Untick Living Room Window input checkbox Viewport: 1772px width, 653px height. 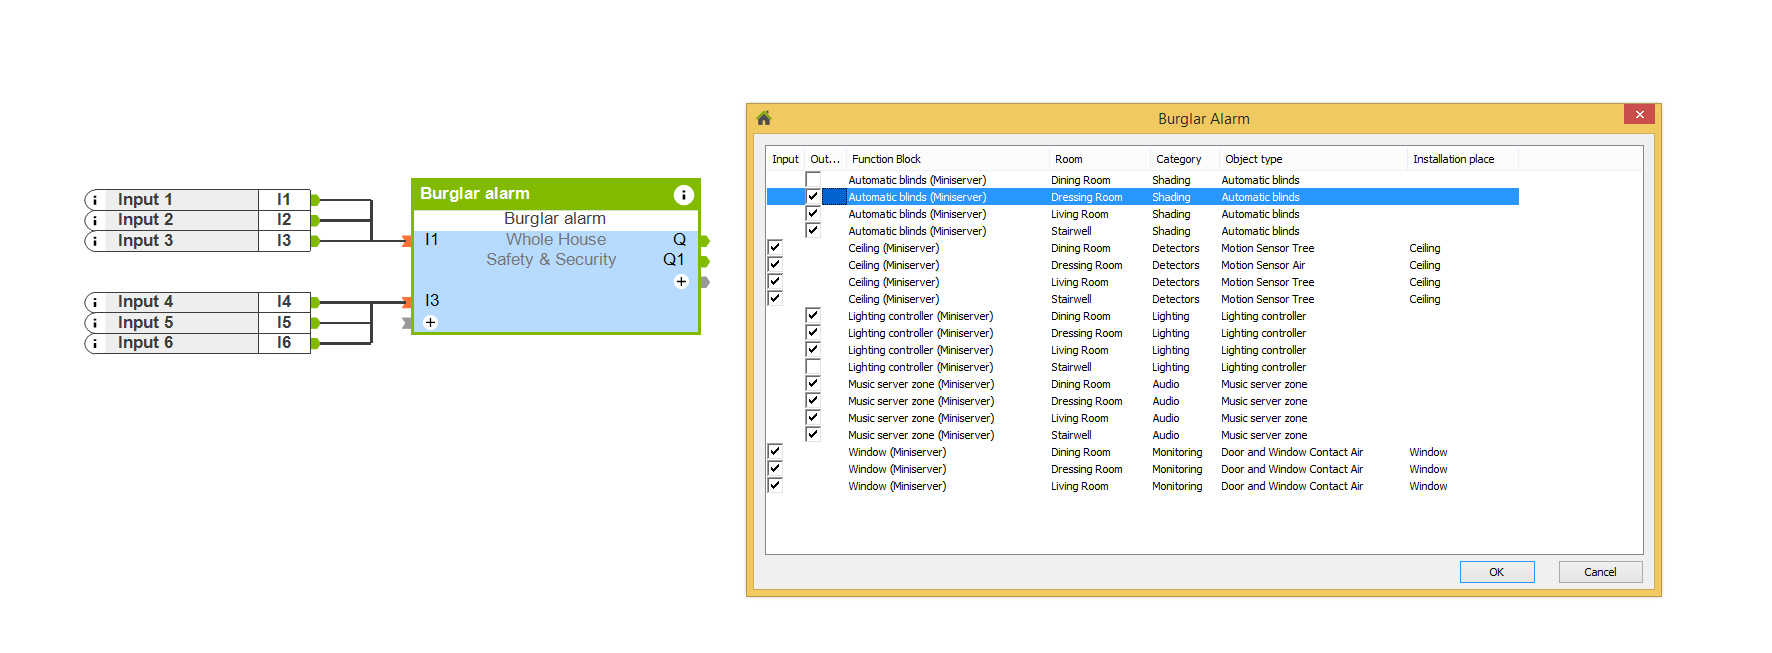coord(775,485)
